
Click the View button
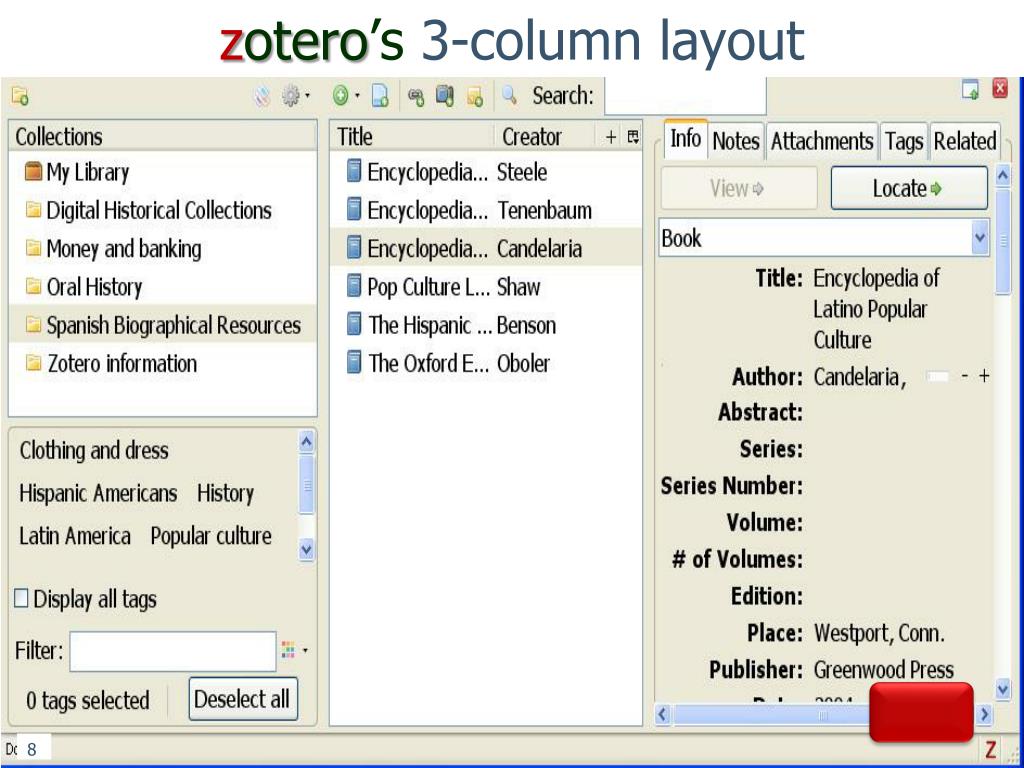click(739, 188)
